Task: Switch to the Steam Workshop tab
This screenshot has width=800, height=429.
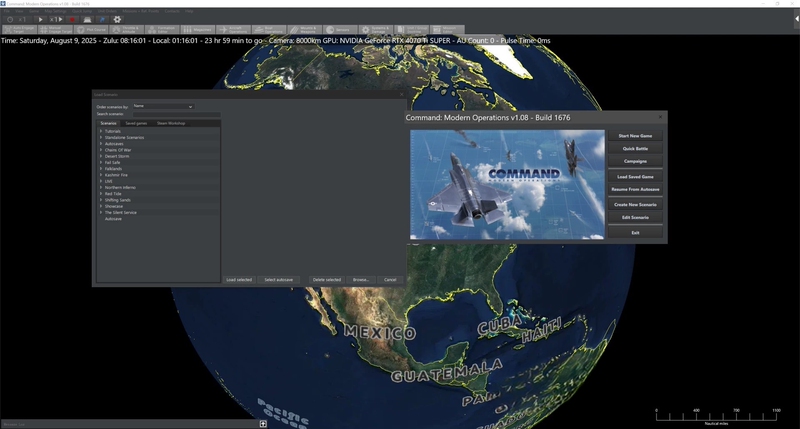Action: [x=171, y=123]
